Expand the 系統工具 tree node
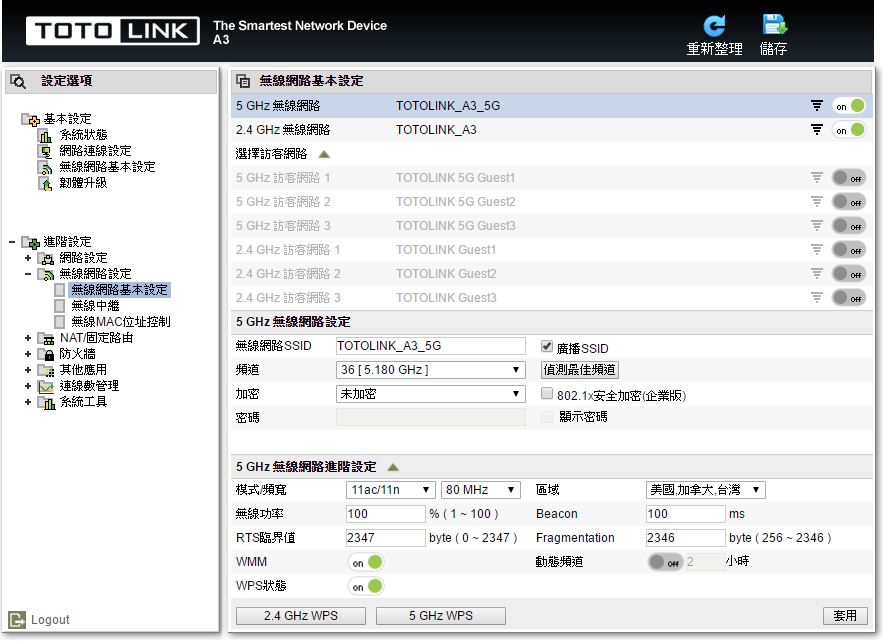The image size is (885, 641). pos(28,402)
